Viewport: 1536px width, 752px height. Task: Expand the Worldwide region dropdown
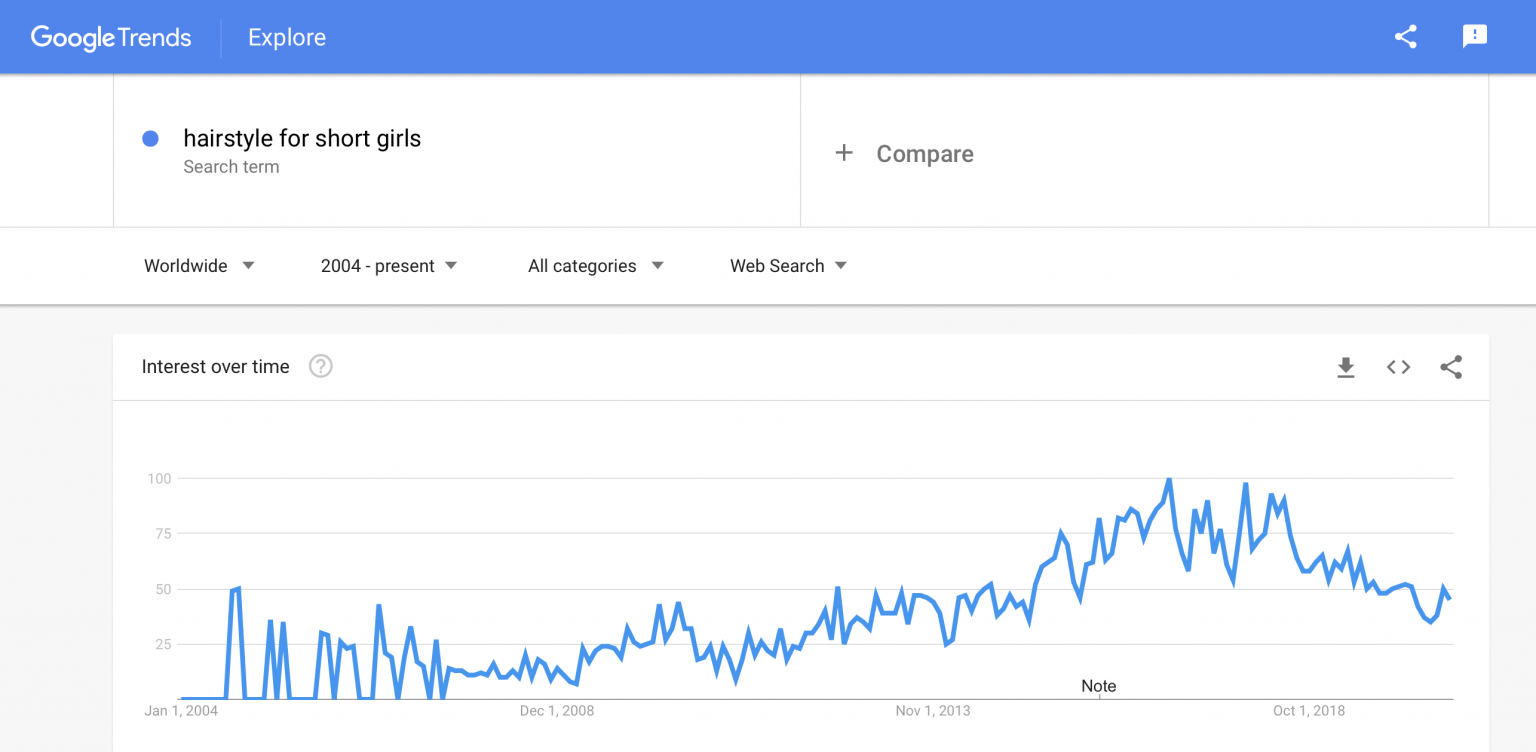[x=199, y=266]
